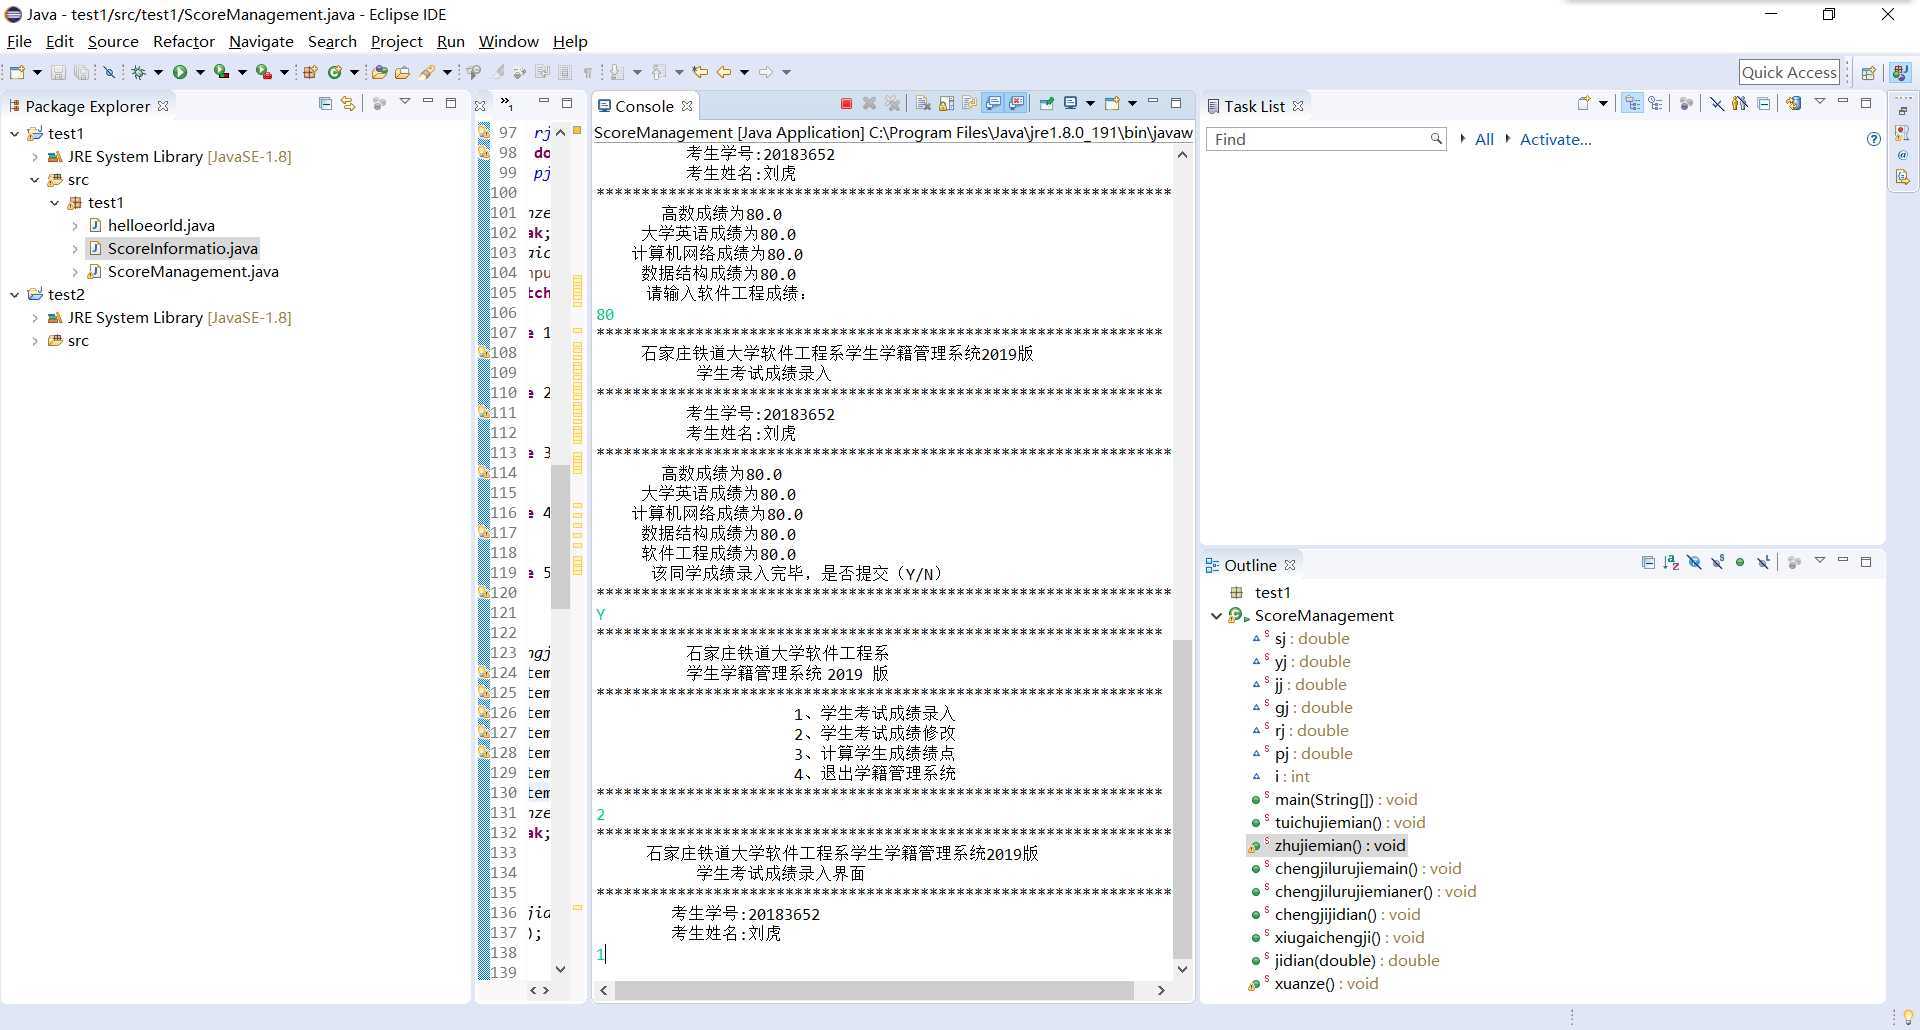Click the console horizontal scrollbar thumb
Viewport: 1920px width, 1030px height.
point(874,990)
